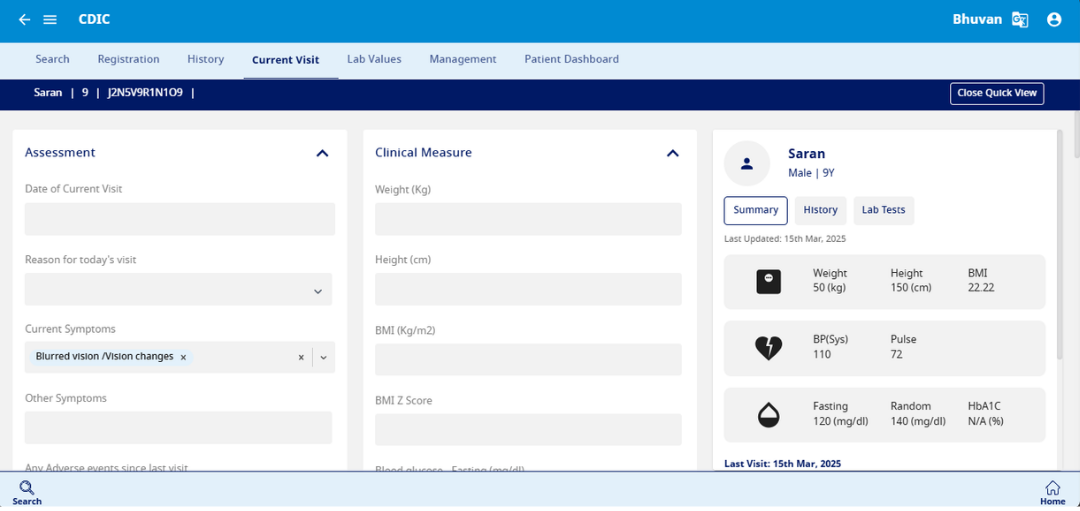Click the Search magnifier icon in bottom bar

pyautogui.click(x=27, y=488)
